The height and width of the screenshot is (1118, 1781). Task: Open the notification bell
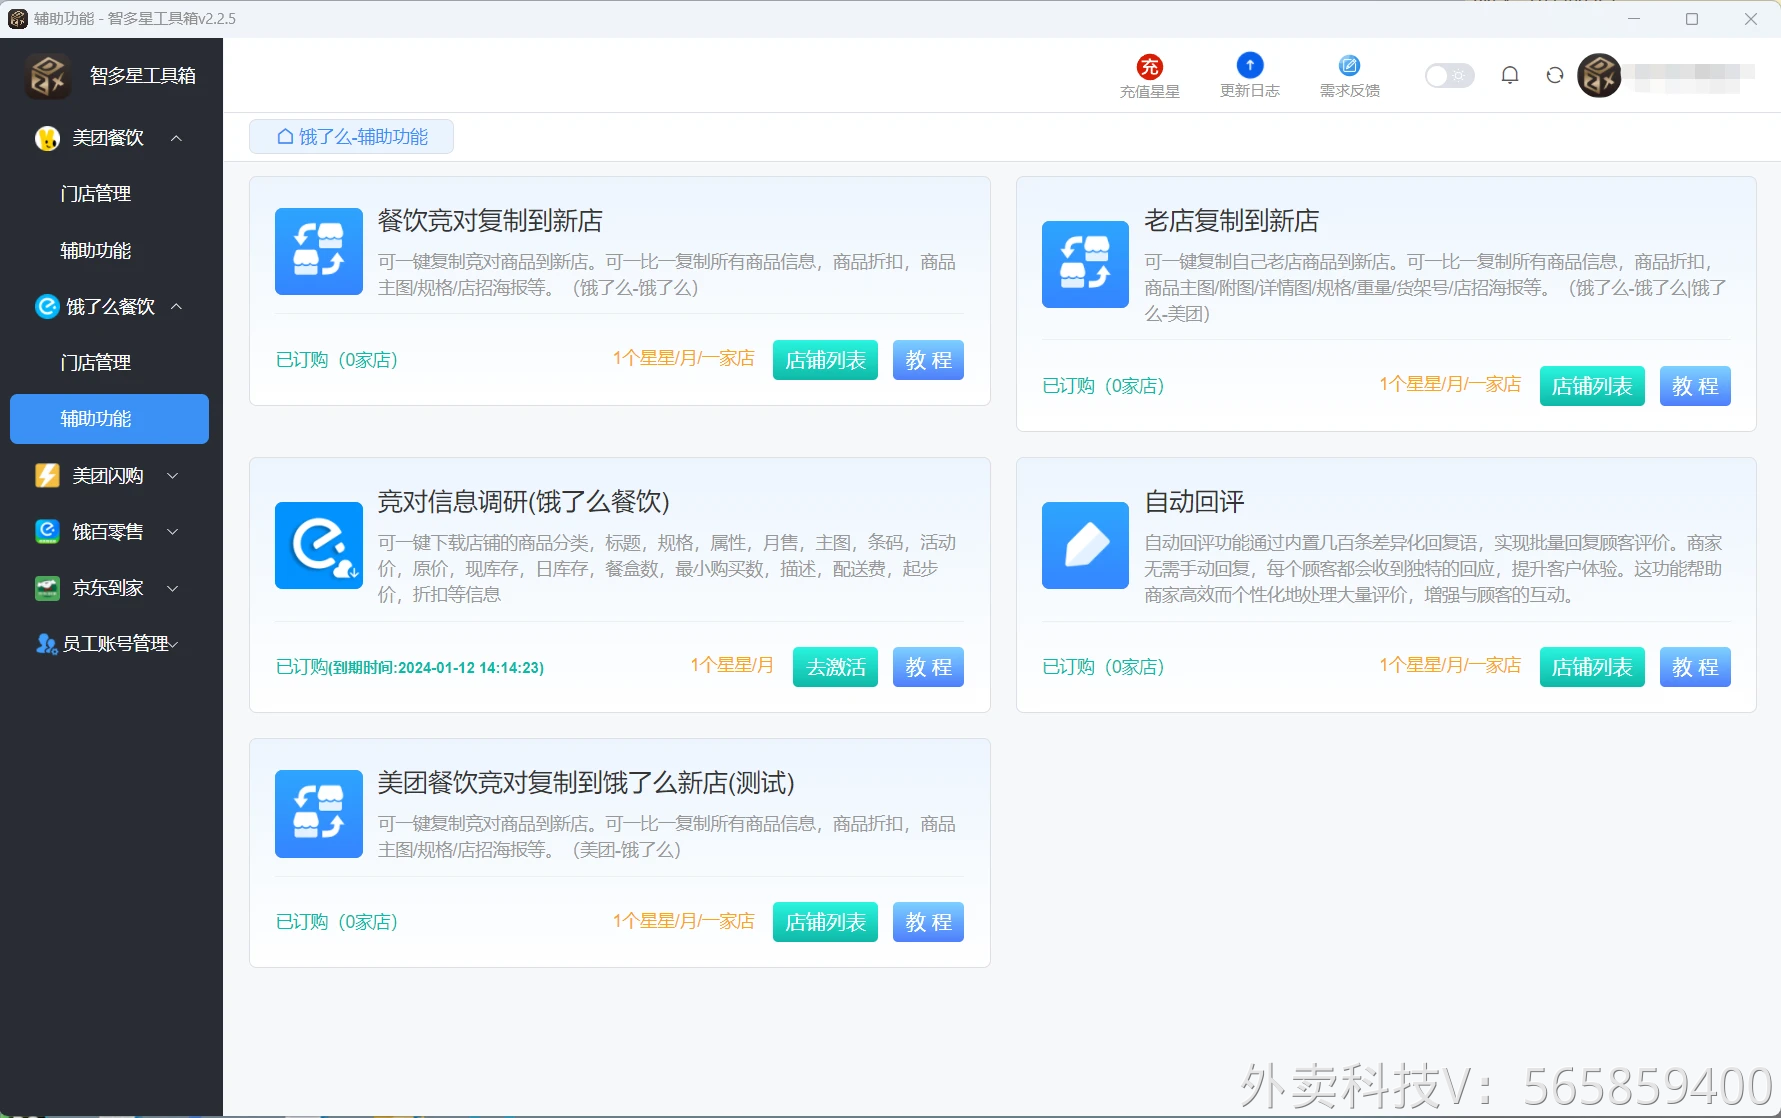click(x=1510, y=75)
